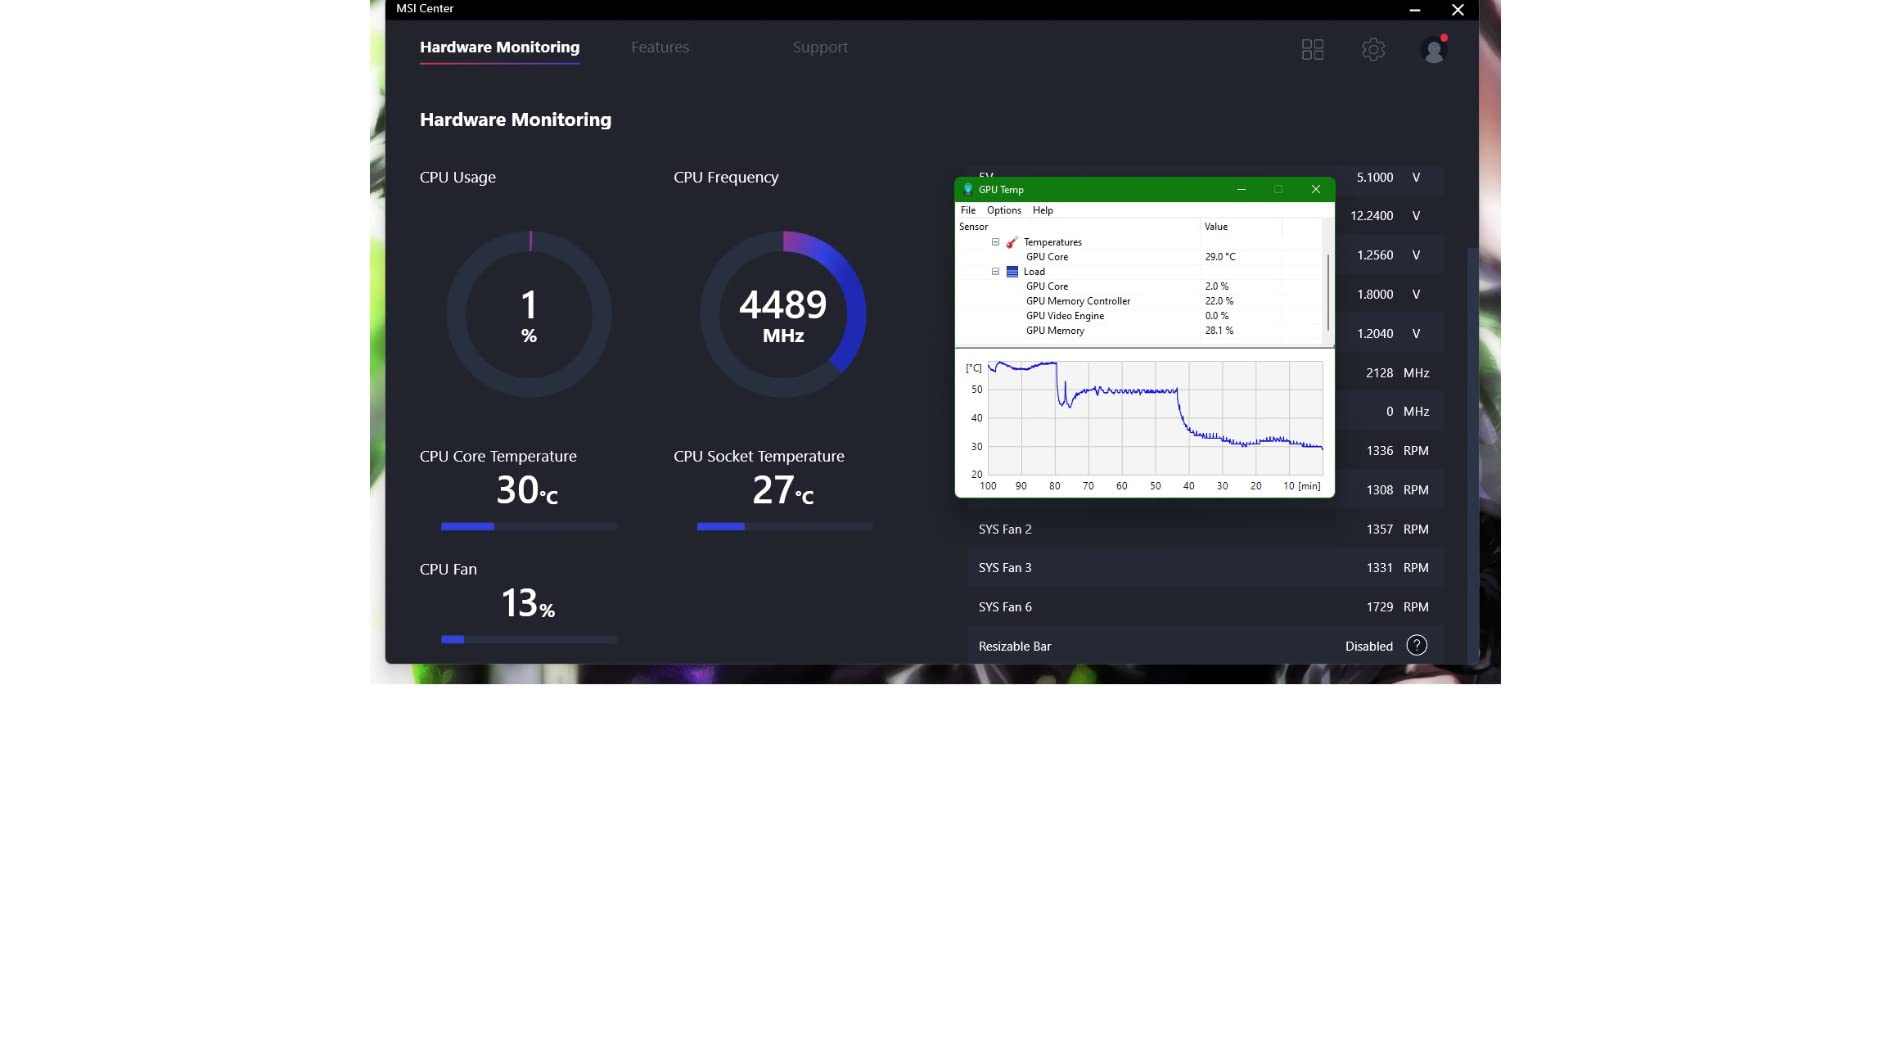Open MSI Center settings gear

[1373, 49]
